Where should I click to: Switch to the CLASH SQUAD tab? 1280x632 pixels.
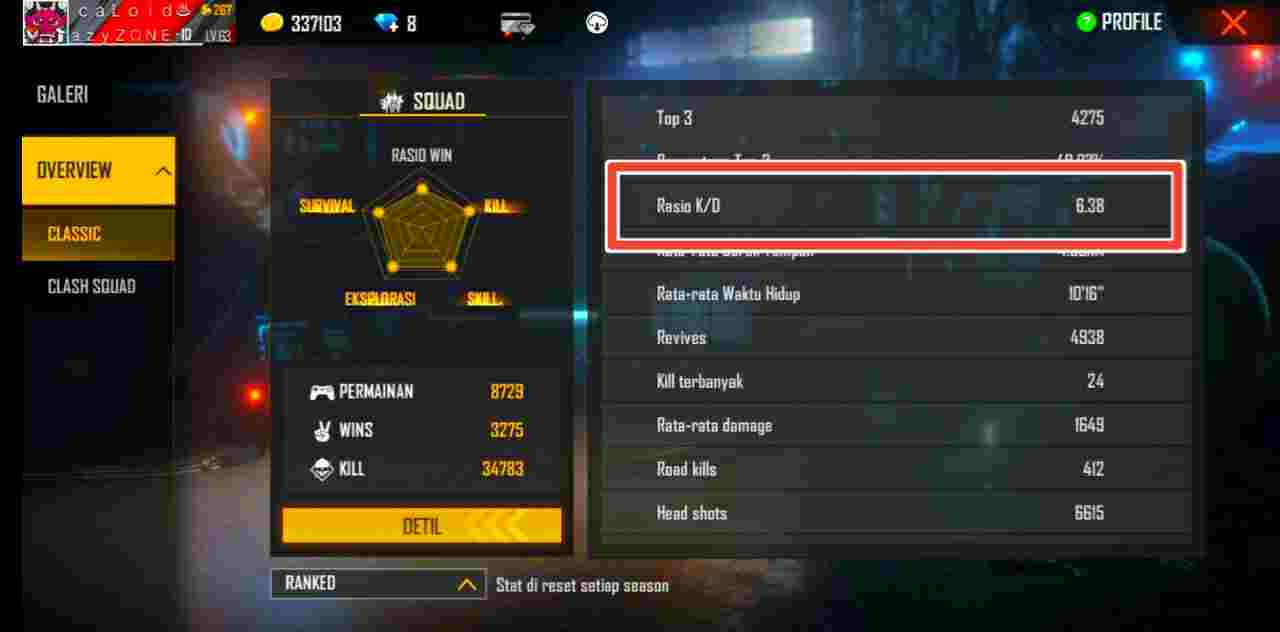point(92,286)
